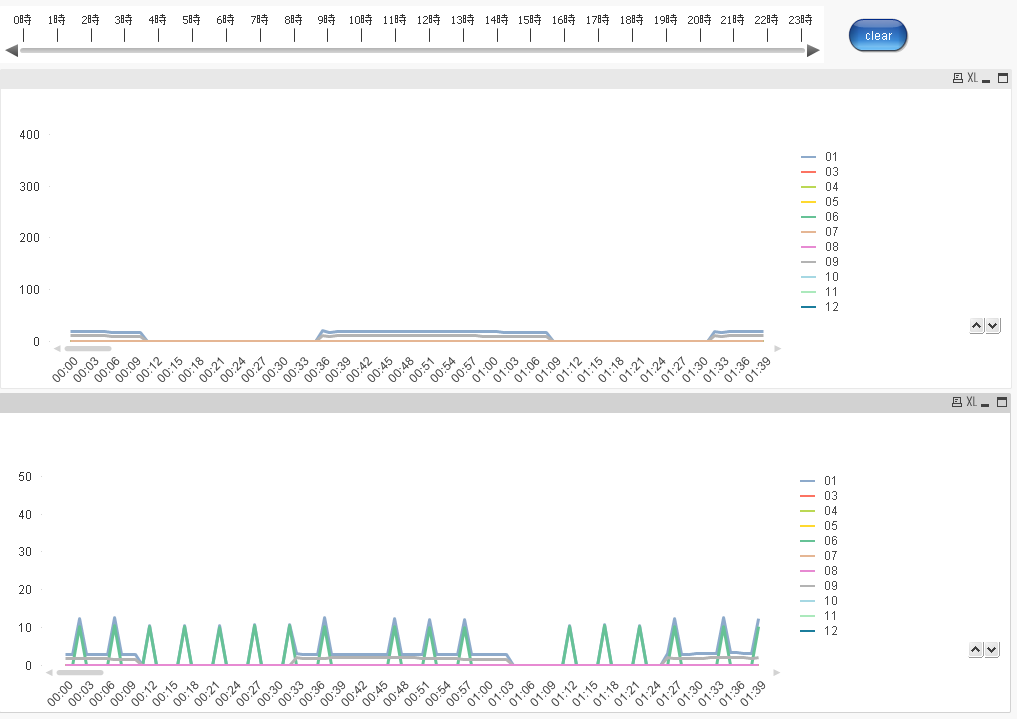The height and width of the screenshot is (719, 1017).
Task: Click right scroll arrow on upper chart x-axis
Action: 777,348
